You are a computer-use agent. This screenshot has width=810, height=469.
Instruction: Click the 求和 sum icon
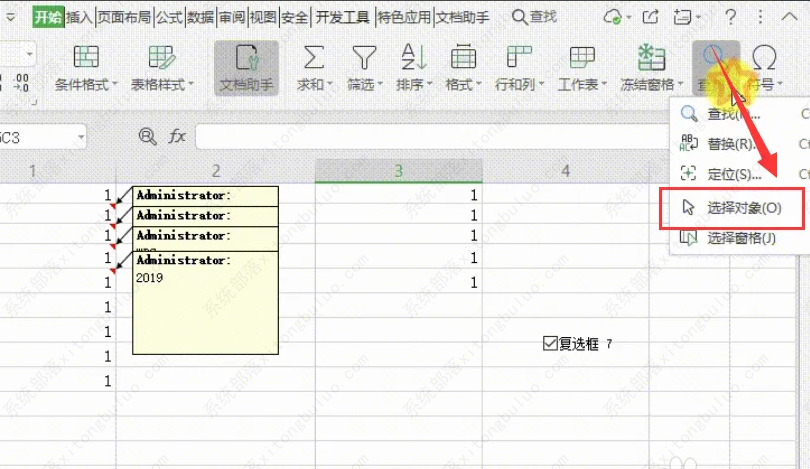pos(314,58)
